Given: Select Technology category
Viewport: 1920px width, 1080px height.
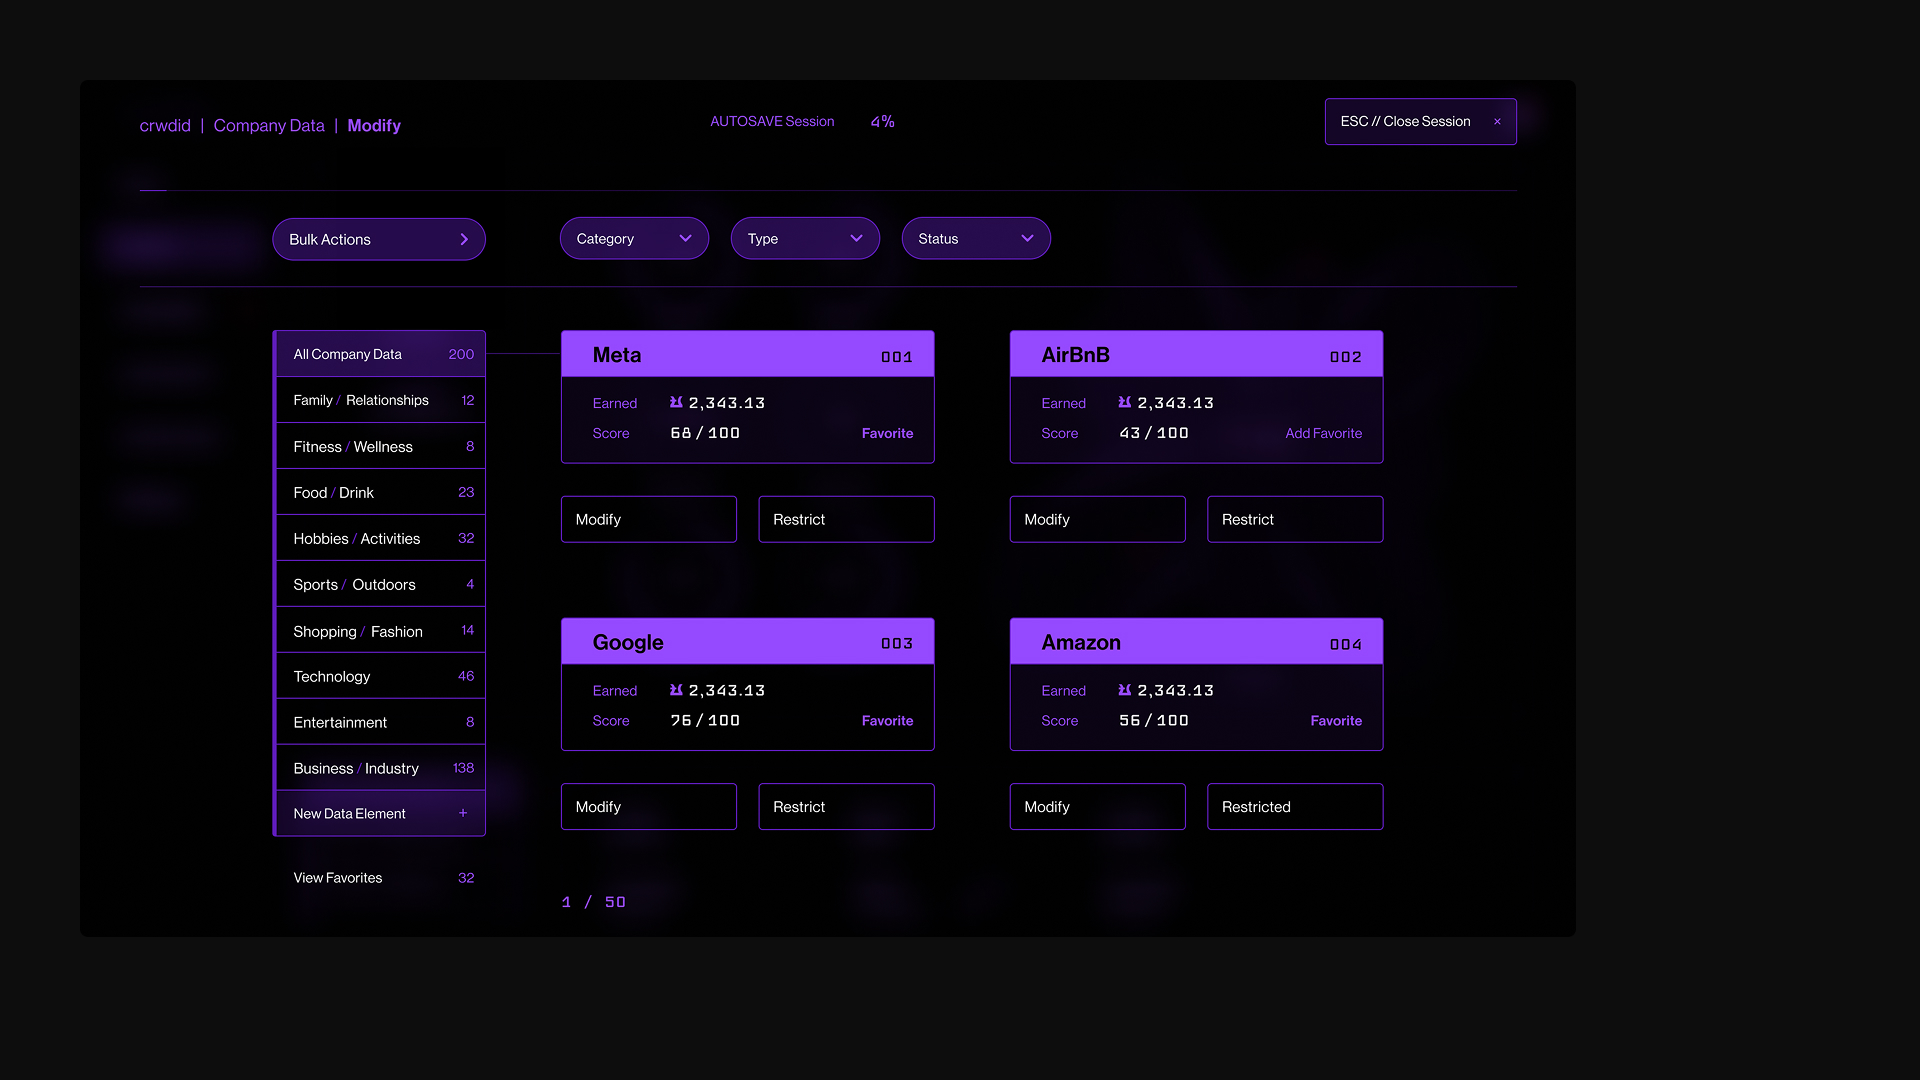Looking at the screenshot, I should (380, 676).
